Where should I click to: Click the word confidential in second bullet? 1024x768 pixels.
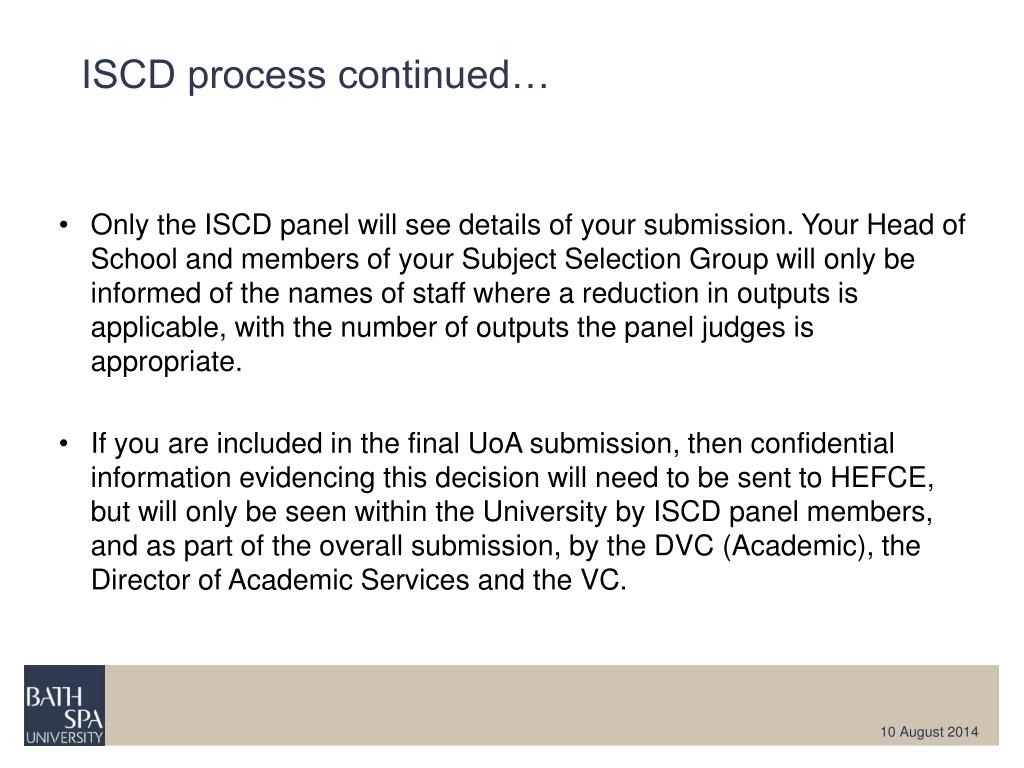click(822, 443)
